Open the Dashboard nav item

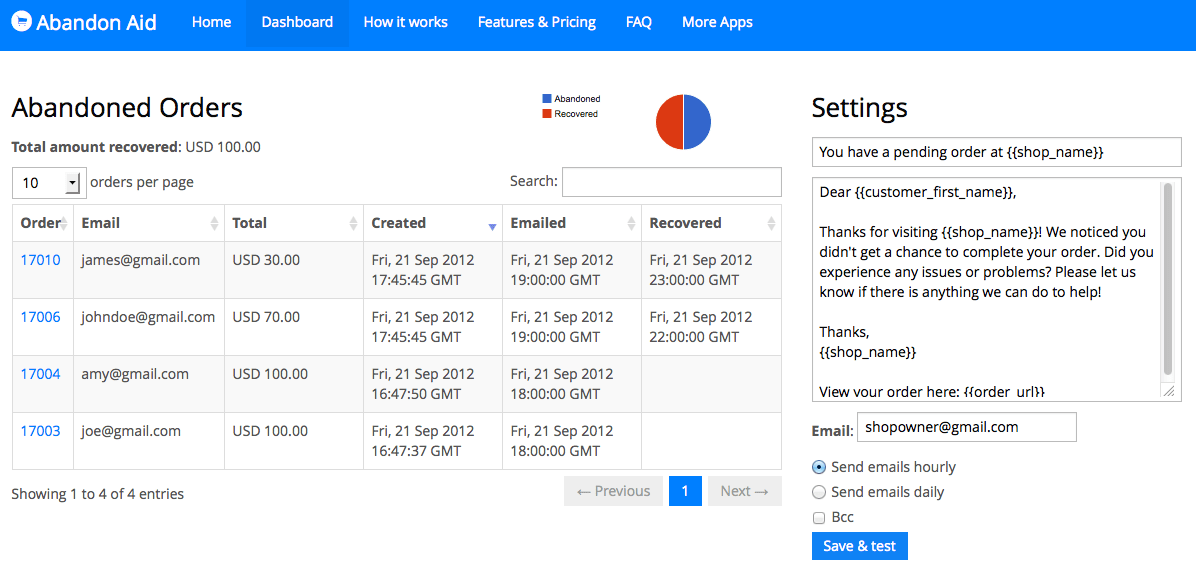297,22
